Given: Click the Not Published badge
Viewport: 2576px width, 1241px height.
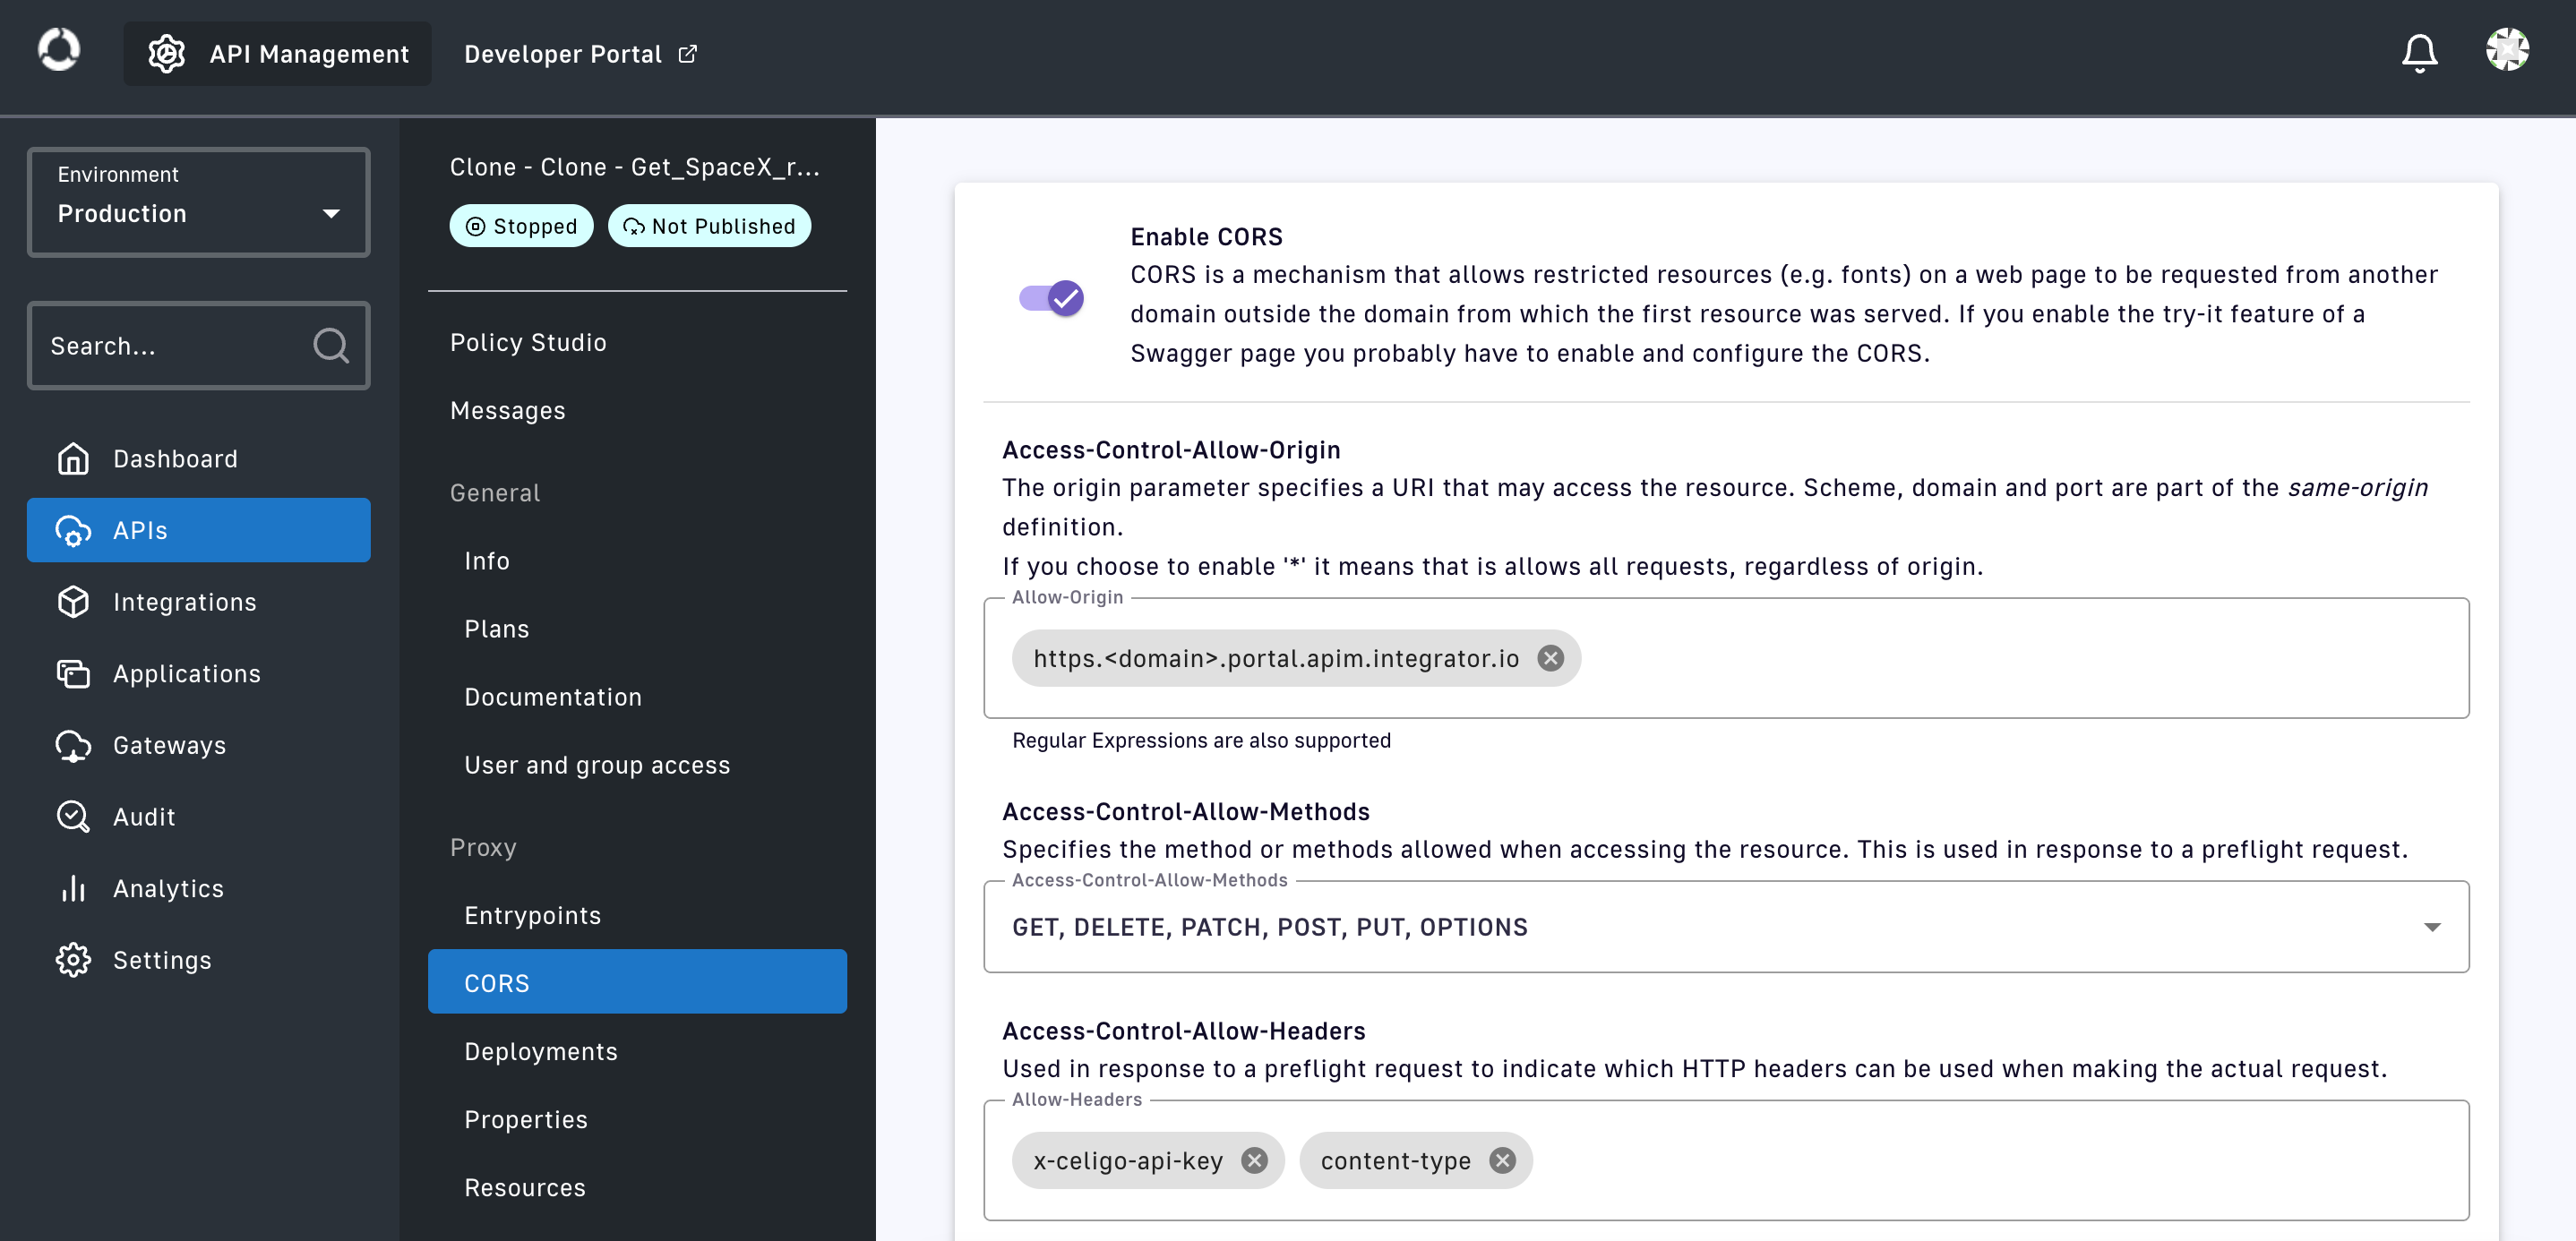Looking at the screenshot, I should pos(709,226).
